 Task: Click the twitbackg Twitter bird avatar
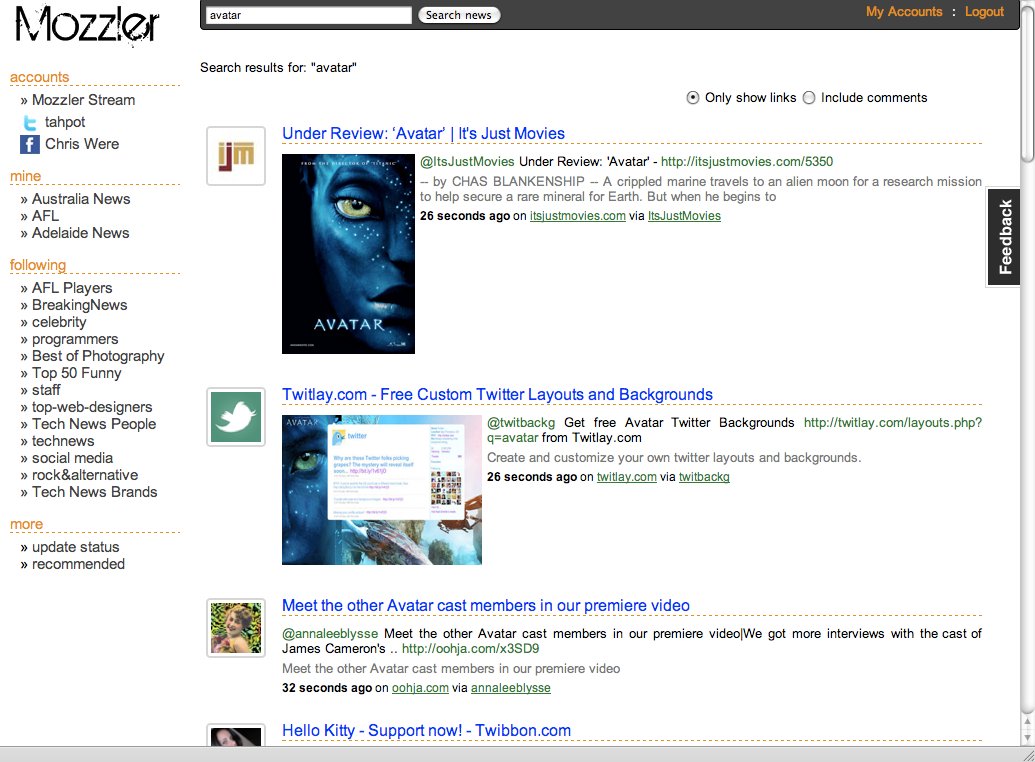[236, 417]
